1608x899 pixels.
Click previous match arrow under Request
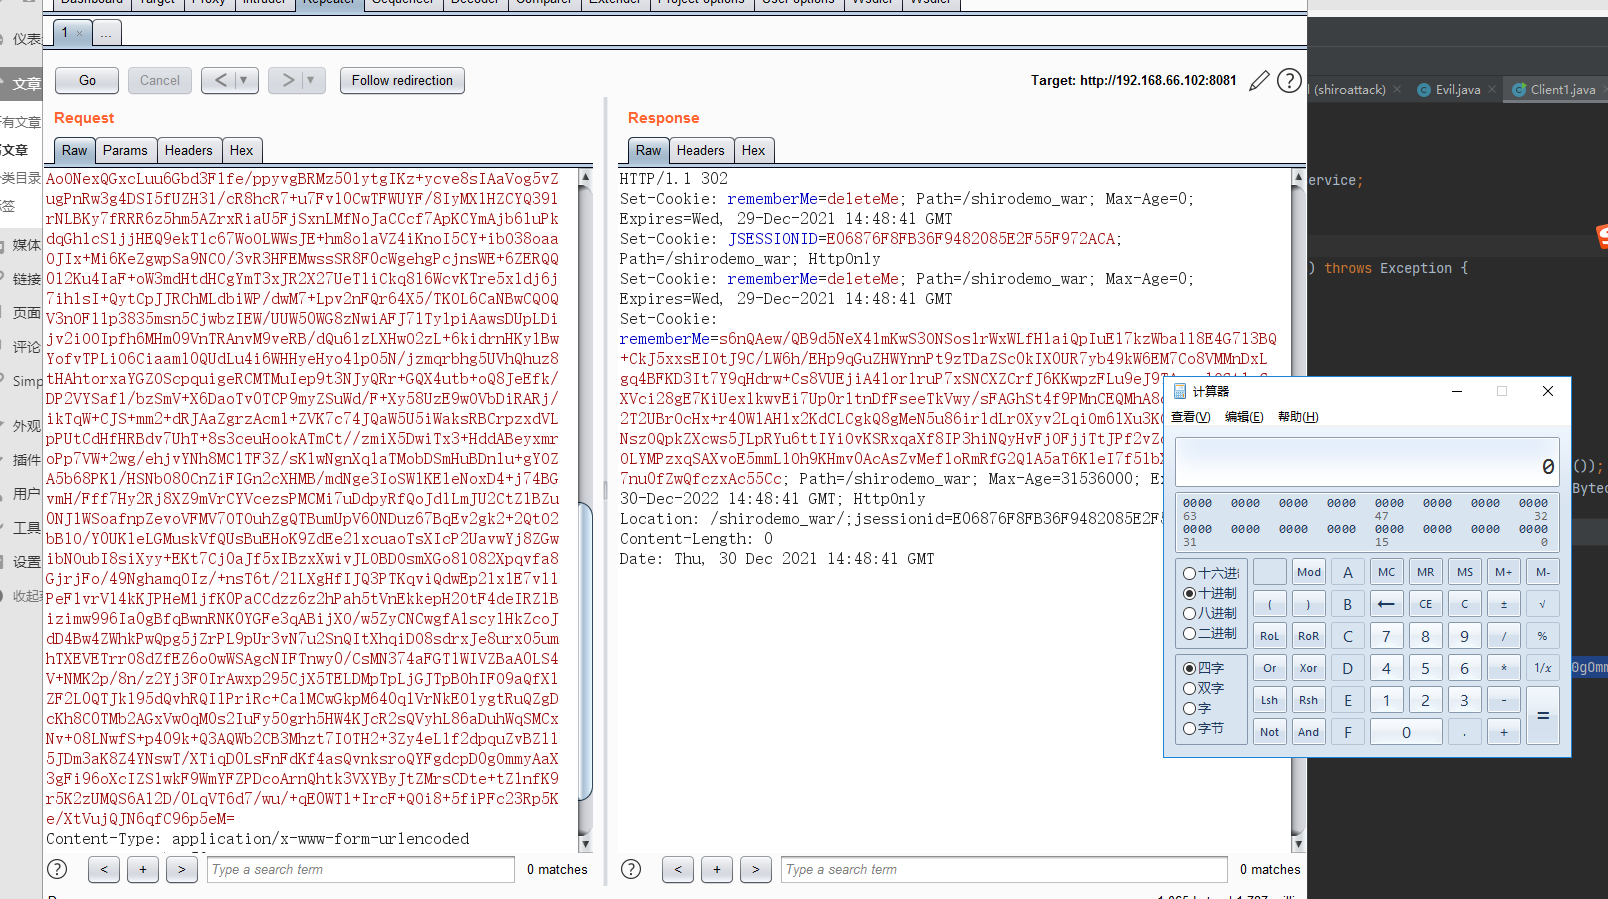pos(104,869)
